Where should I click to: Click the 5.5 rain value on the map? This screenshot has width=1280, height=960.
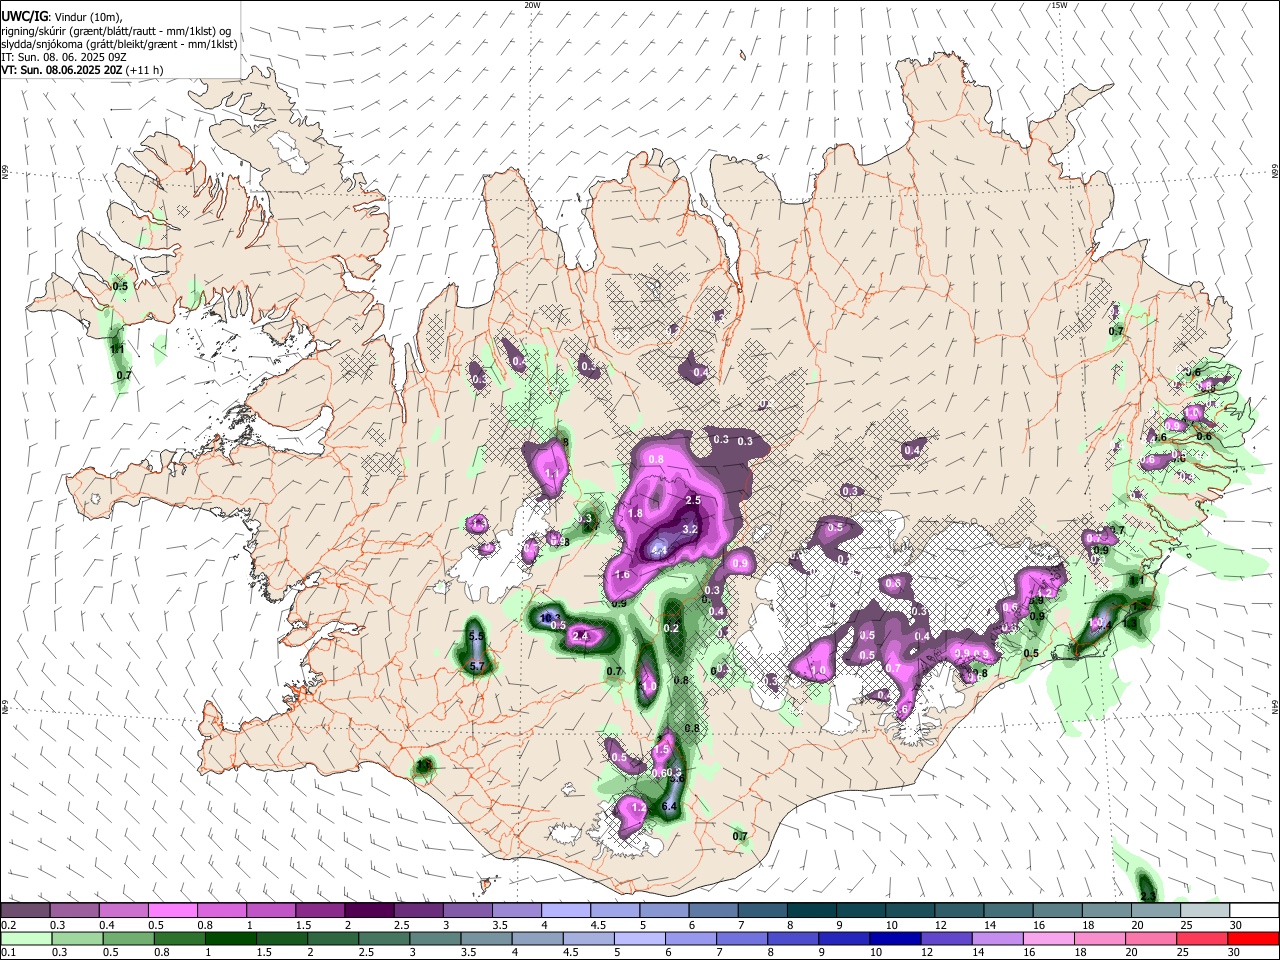[x=477, y=636]
